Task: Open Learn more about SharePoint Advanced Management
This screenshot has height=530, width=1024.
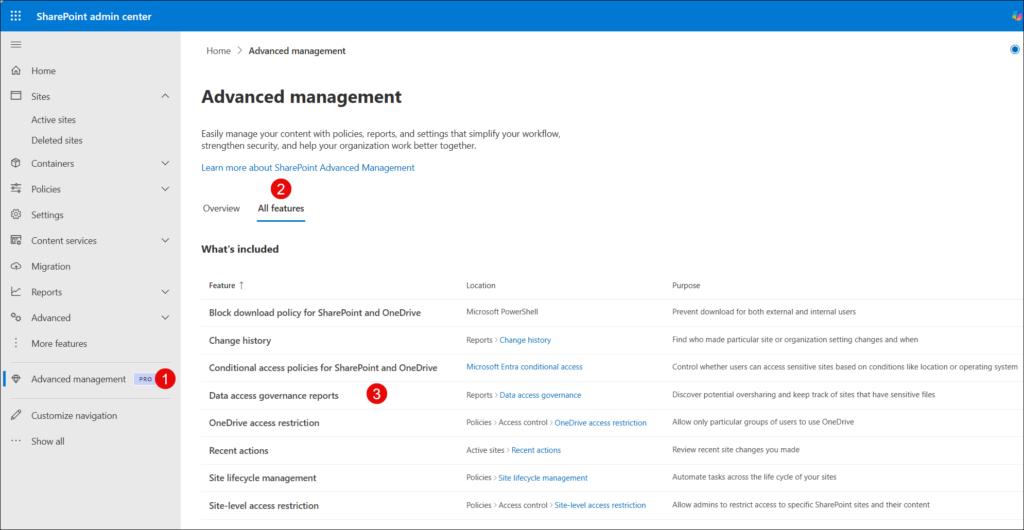Action: point(308,168)
